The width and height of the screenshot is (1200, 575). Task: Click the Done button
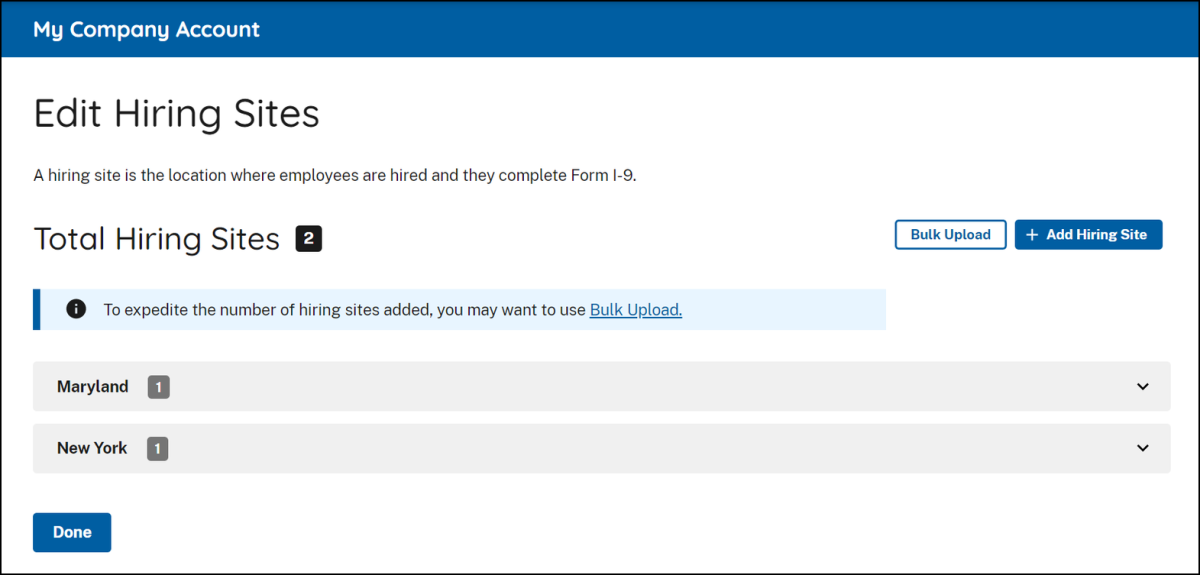pyautogui.click(x=72, y=532)
